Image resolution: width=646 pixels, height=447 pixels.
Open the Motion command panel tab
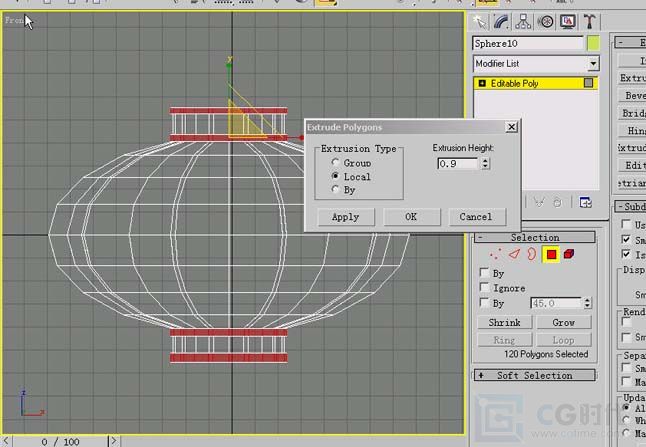pyautogui.click(x=545, y=21)
